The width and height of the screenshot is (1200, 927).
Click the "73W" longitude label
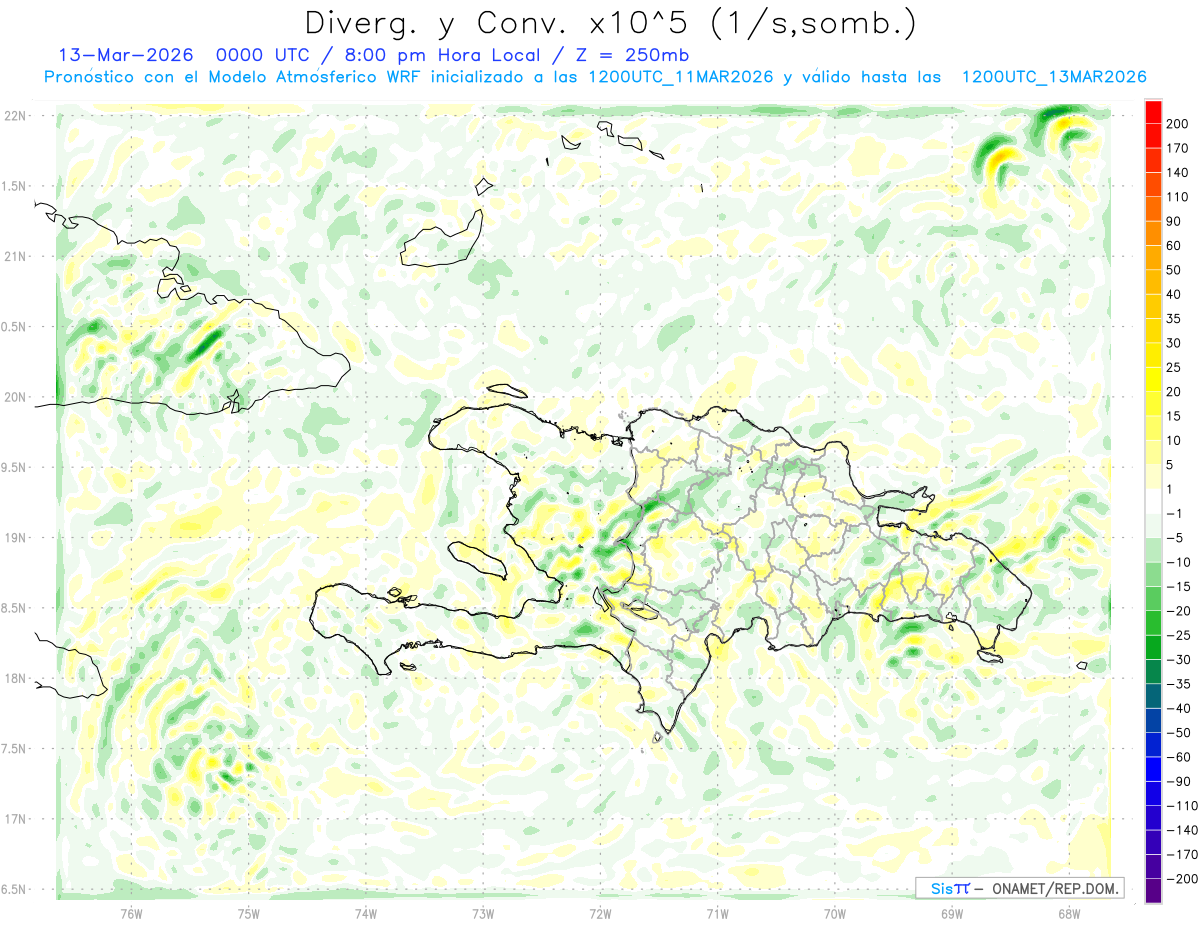(x=482, y=913)
